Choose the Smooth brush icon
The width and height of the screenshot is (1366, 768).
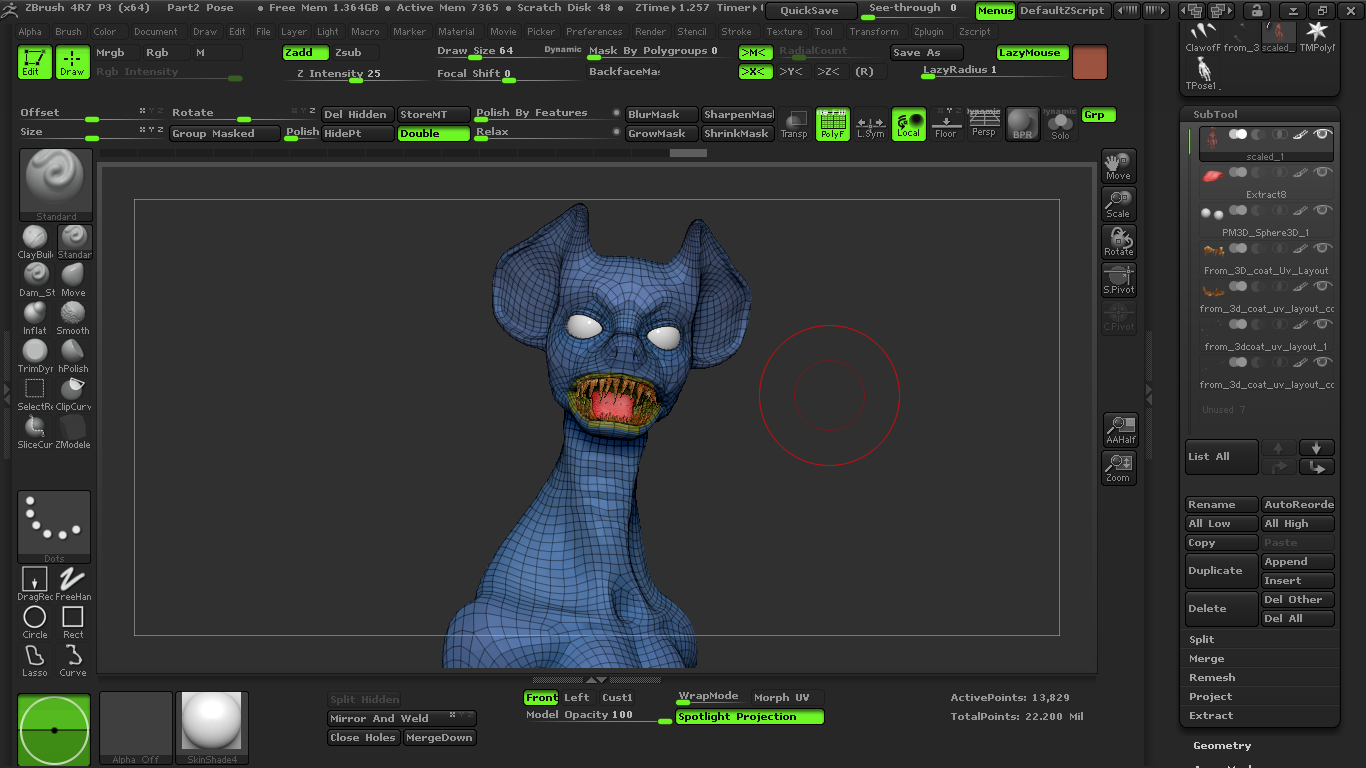pos(73,317)
